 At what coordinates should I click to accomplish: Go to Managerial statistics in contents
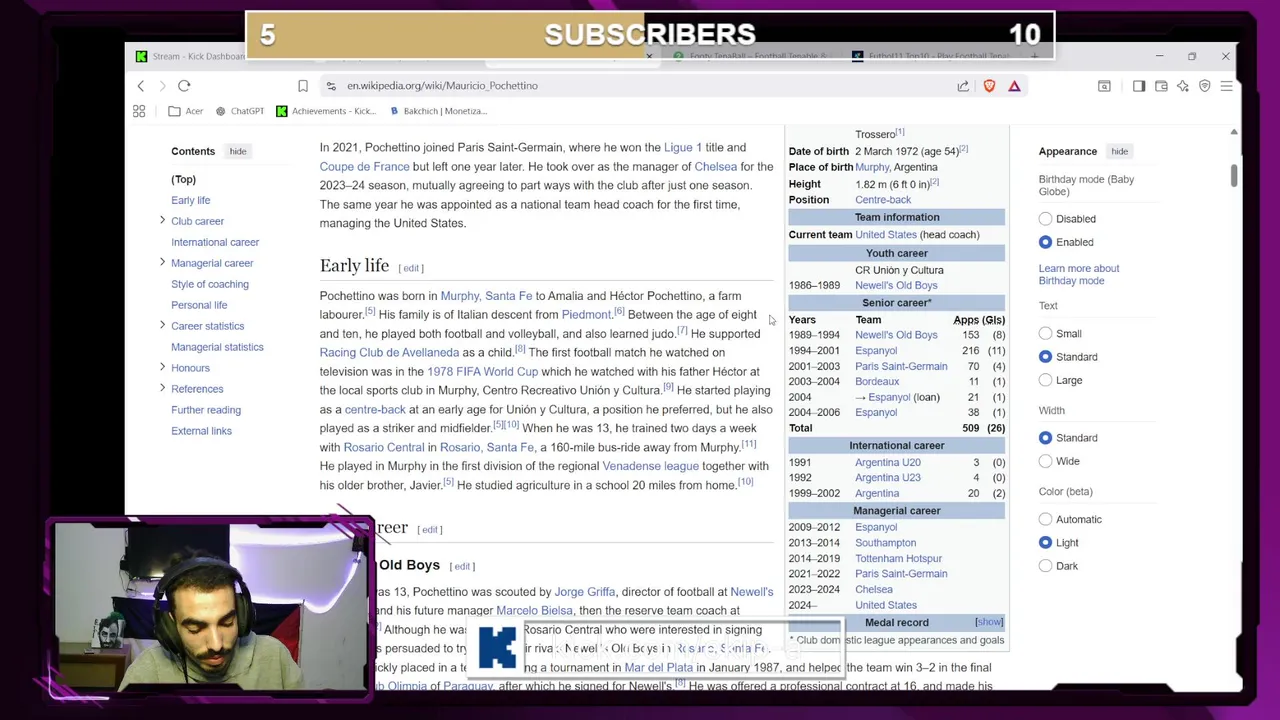[x=217, y=347]
